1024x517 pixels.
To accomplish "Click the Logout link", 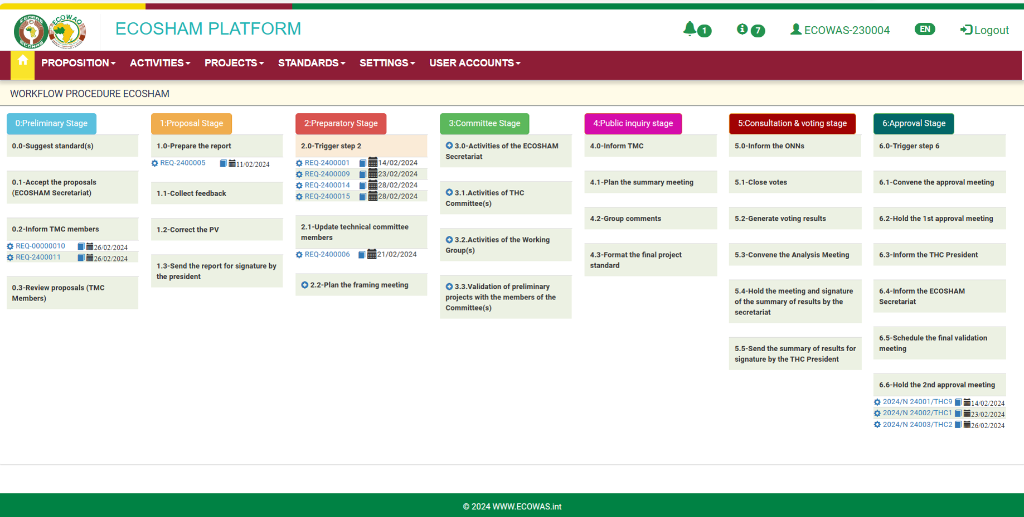I will pos(984,30).
